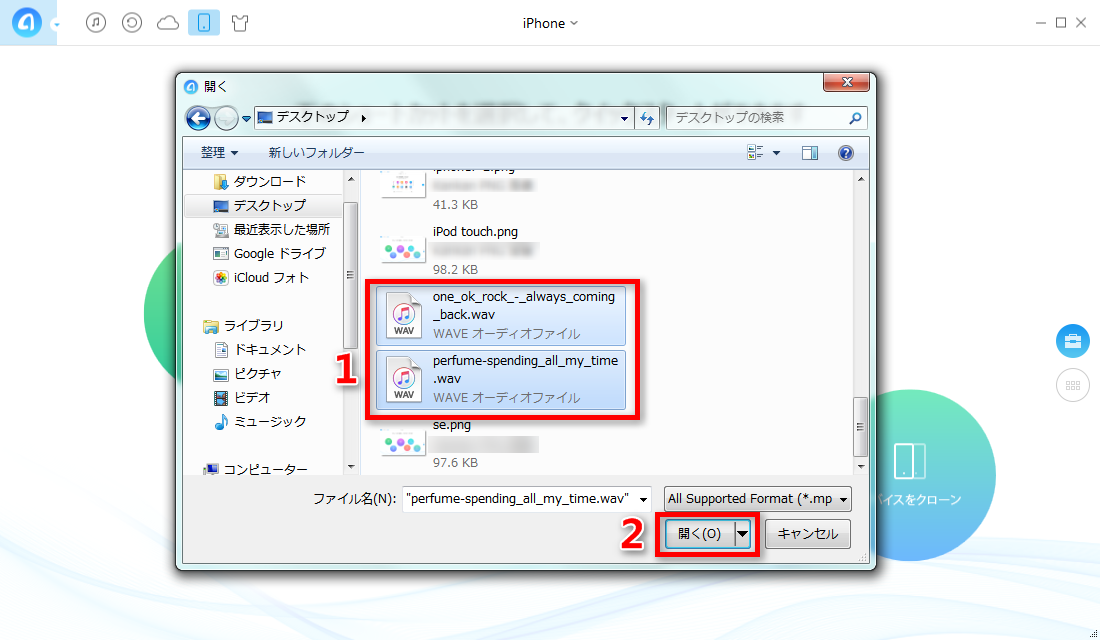Select the 41.3 KB png thumbnail
This screenshot has width=1100, height=640.
(x=403, y=185)
